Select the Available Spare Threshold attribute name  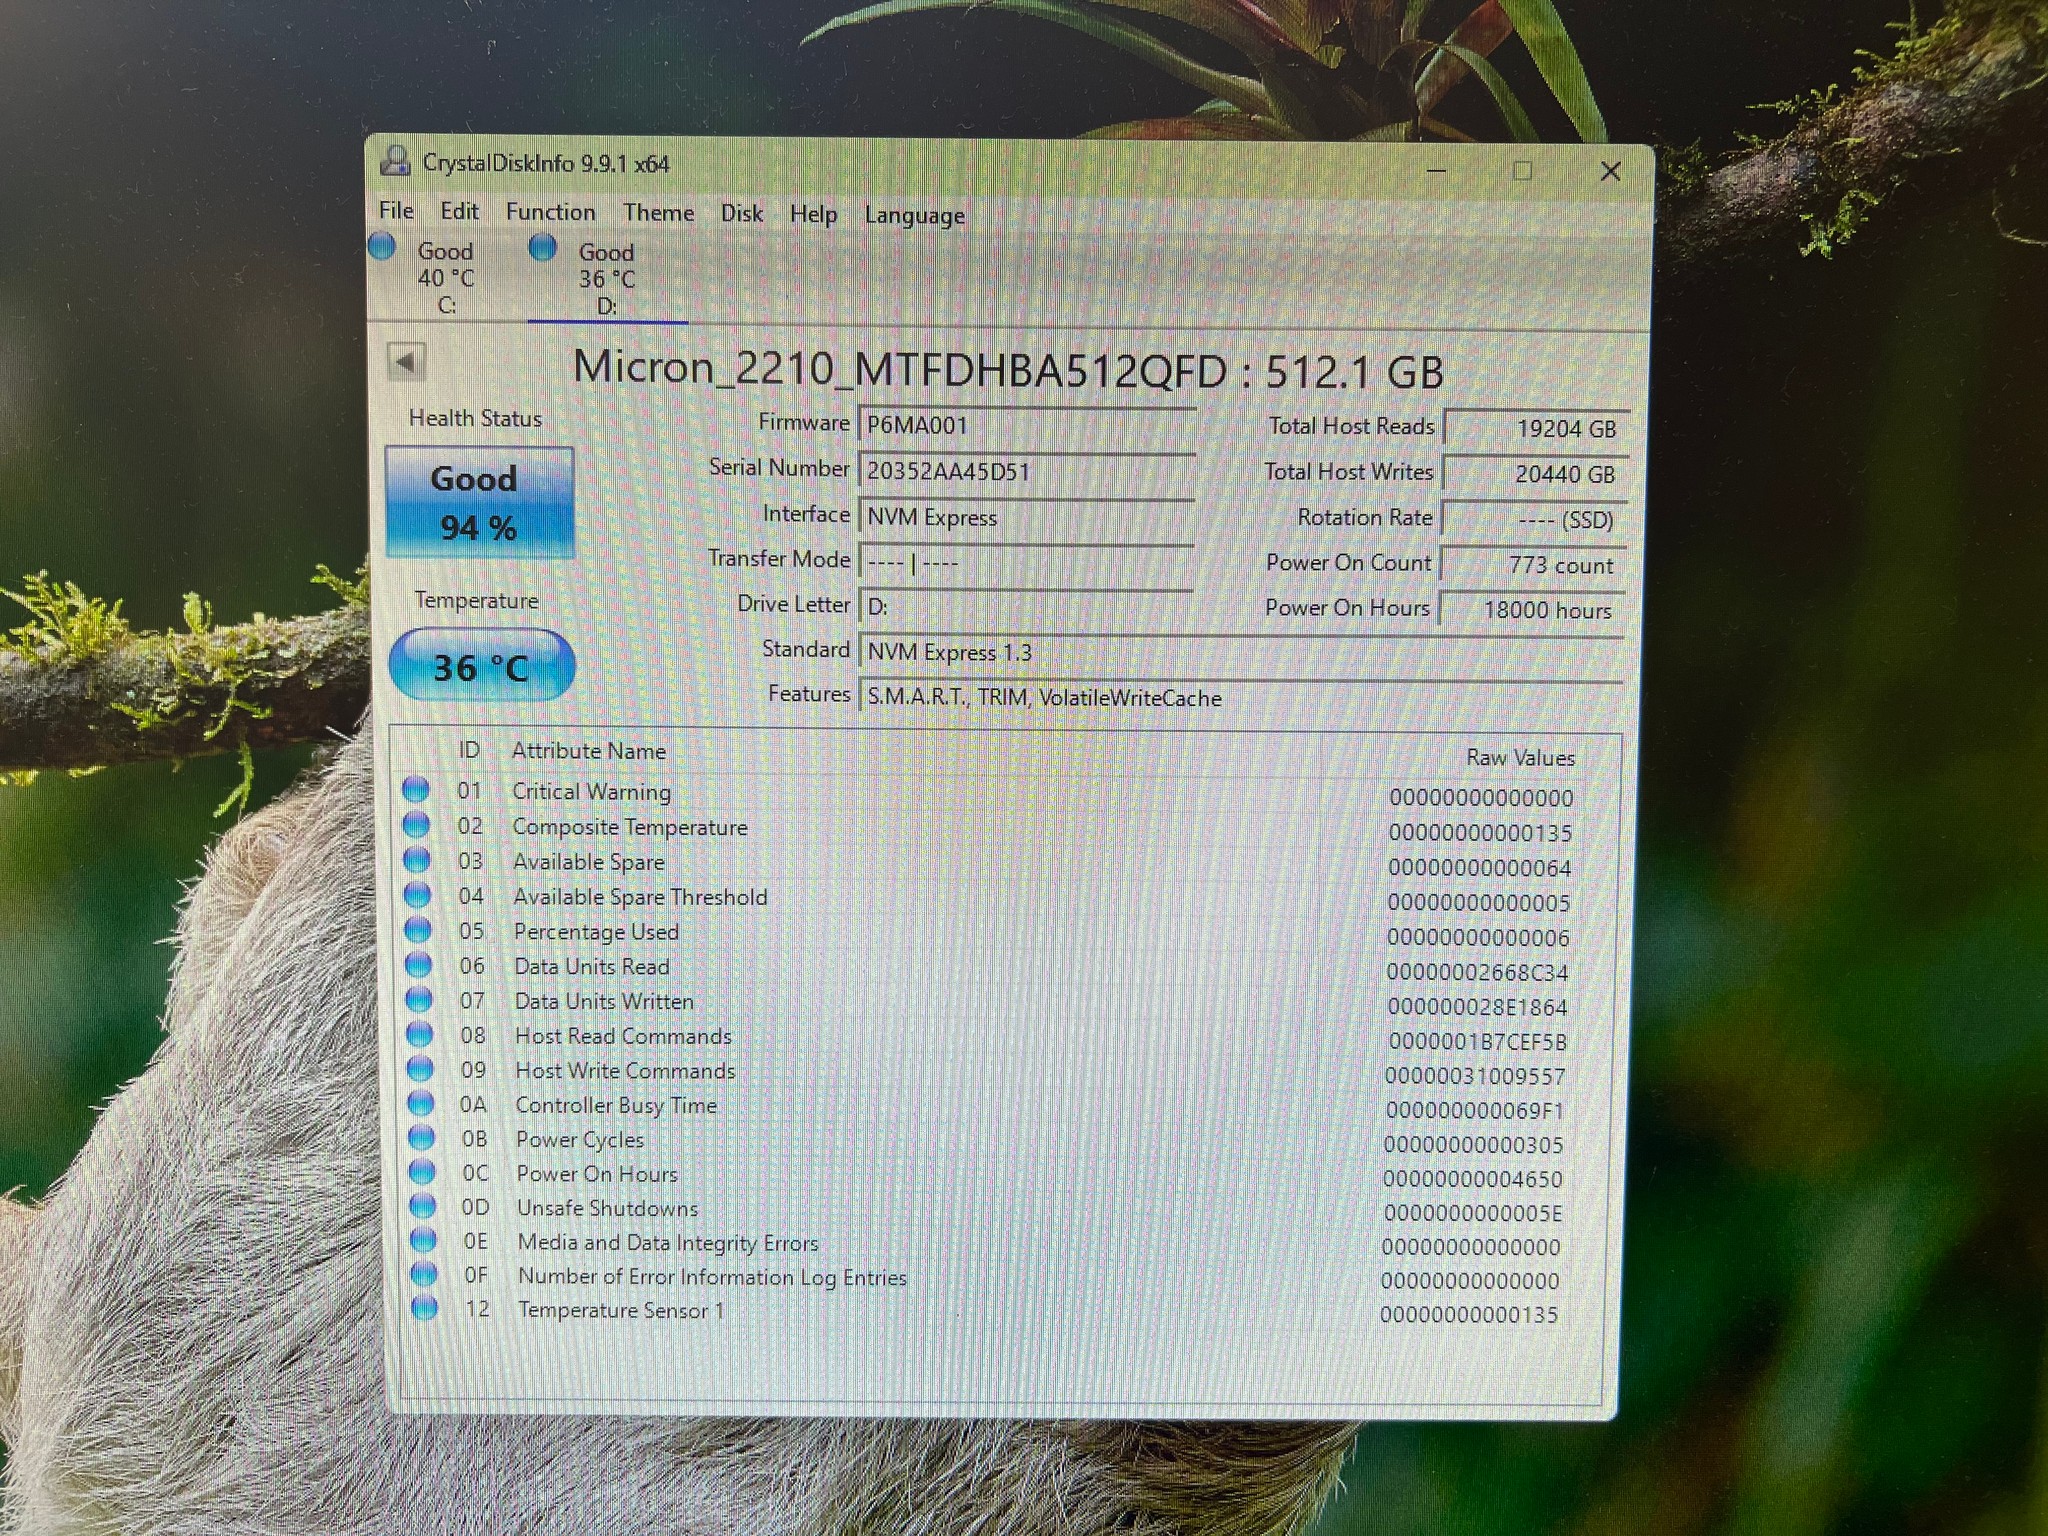point(640,897)
